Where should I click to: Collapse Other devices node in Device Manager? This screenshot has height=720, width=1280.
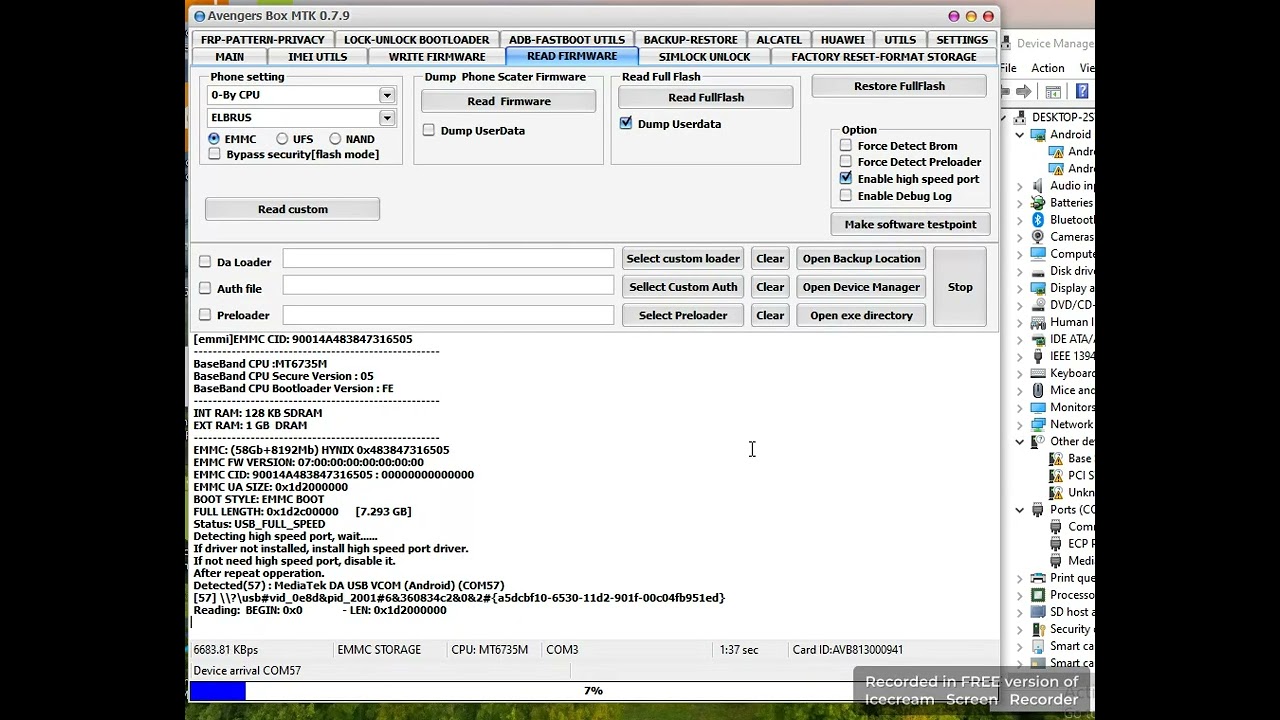tap(1020, 441)
